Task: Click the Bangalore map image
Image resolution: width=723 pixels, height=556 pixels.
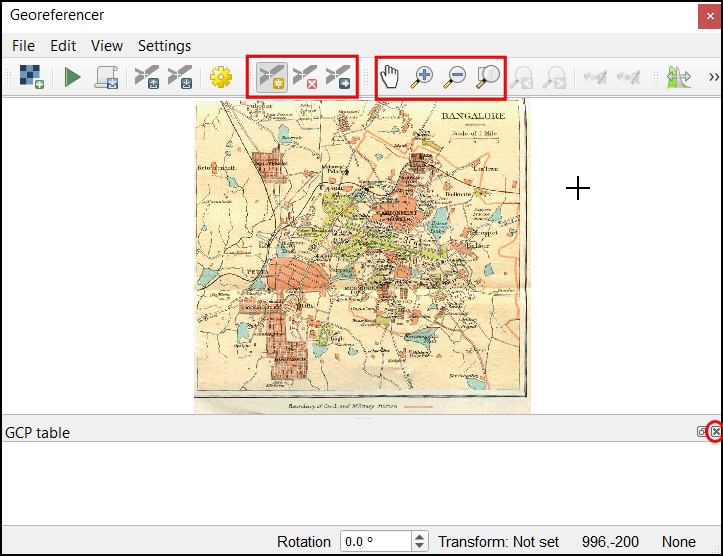Action: pos(362,257)
